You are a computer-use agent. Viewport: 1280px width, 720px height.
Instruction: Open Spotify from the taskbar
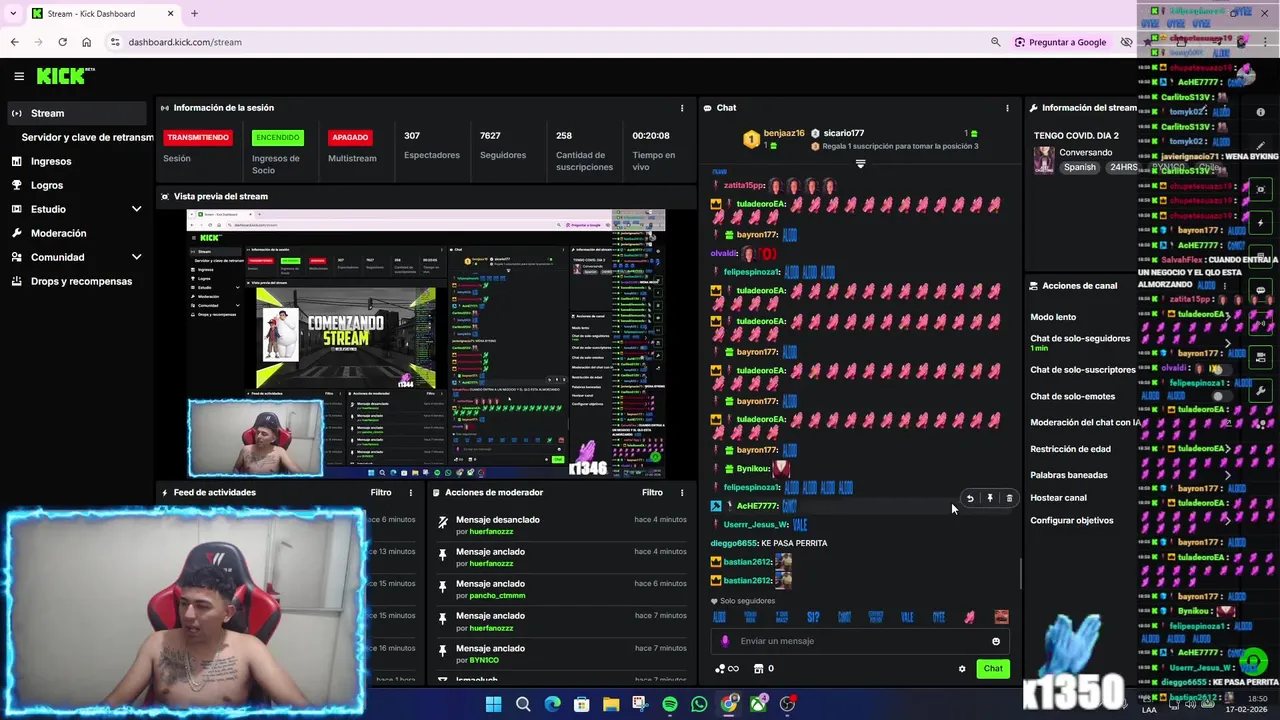tap(670, 704)
